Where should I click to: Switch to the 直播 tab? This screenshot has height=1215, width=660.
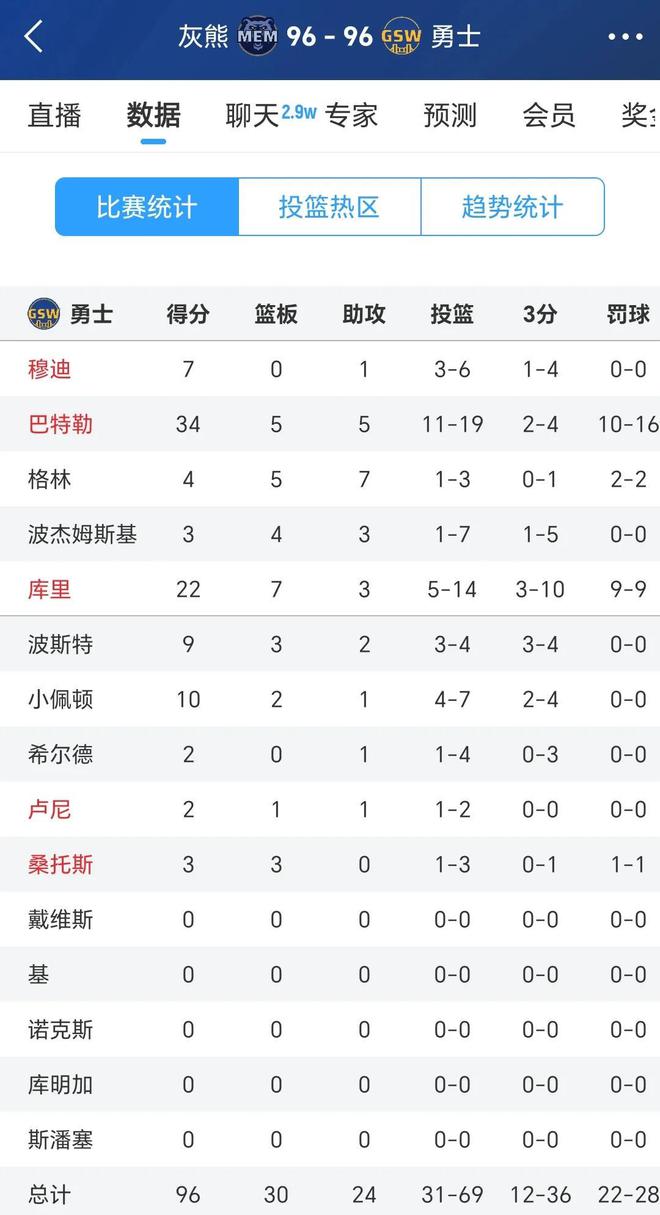tap(54, 115)
